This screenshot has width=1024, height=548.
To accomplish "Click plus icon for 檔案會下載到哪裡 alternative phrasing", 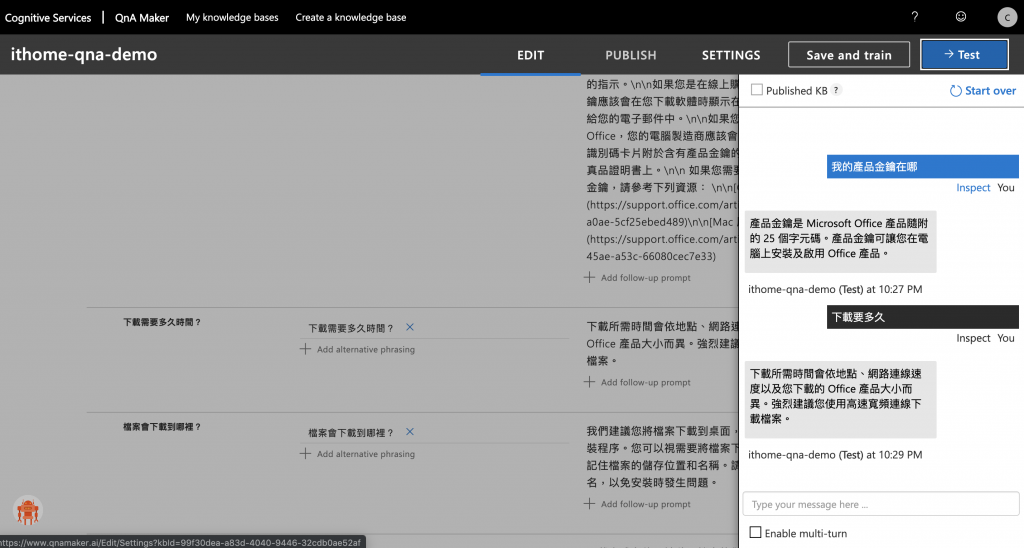I will click(x=305, y=453).
